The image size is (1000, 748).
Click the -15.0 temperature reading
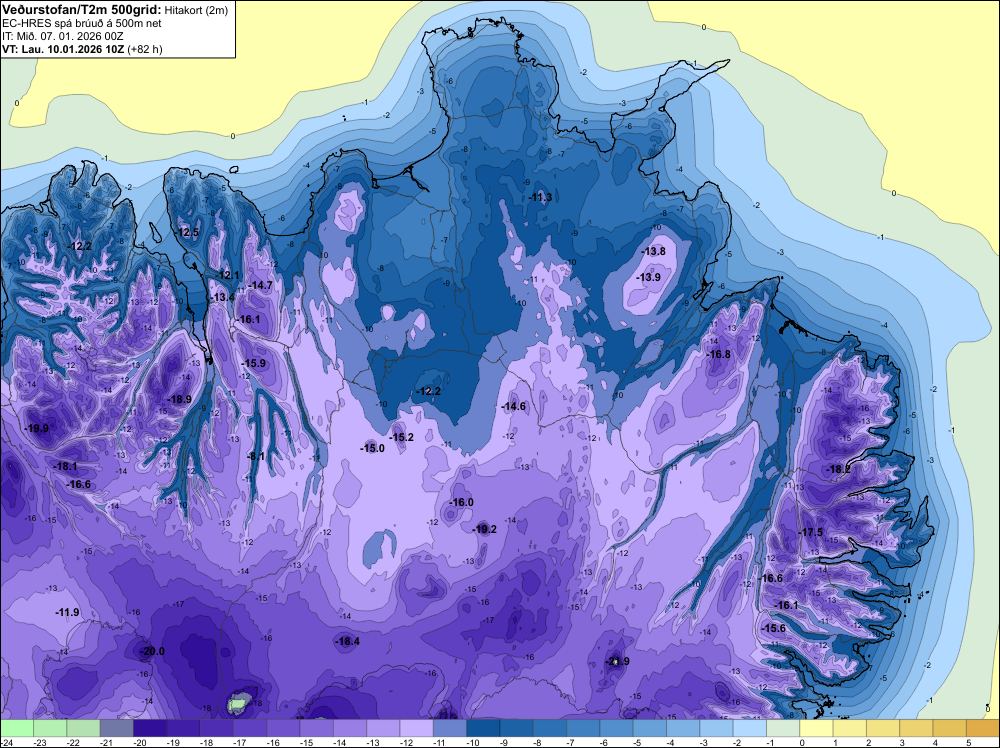pyautogui.click(x=372, y=448)
